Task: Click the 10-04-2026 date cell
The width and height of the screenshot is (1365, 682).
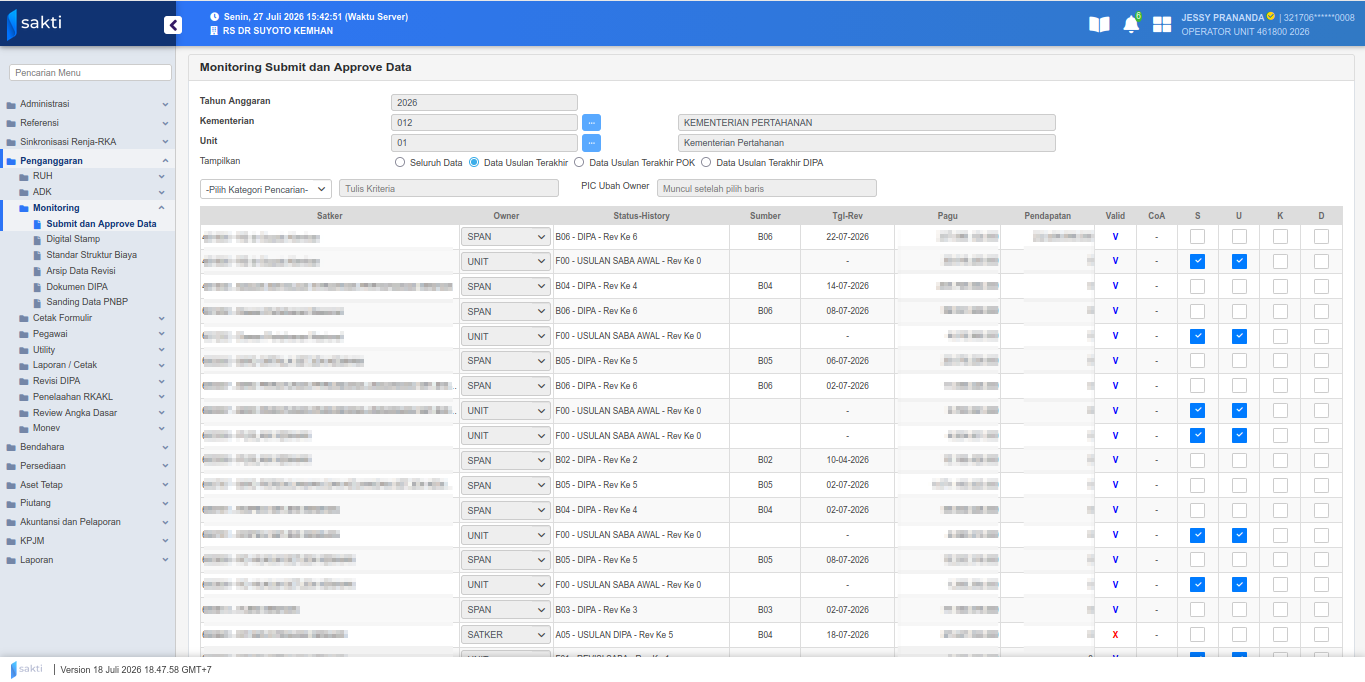Action: (x=847, y=460)
